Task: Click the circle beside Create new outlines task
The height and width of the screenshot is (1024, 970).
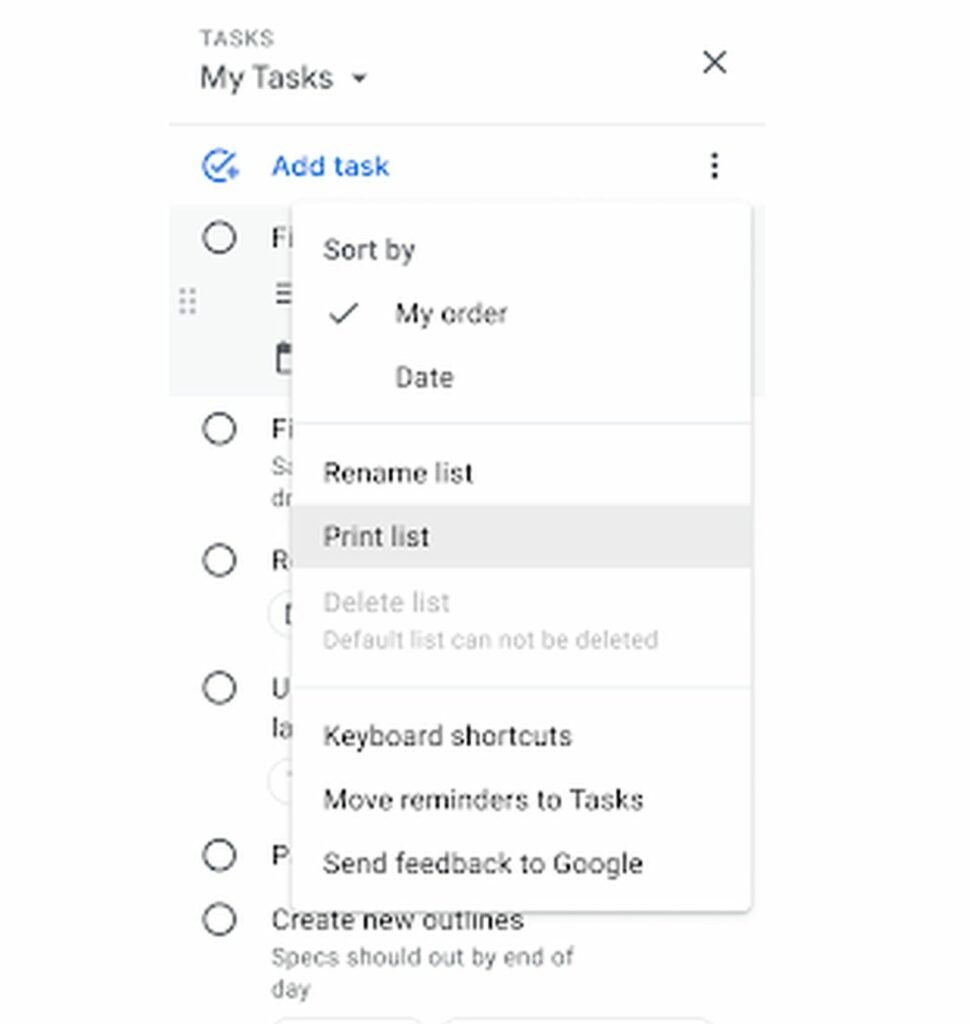Action: click(218, 921)
